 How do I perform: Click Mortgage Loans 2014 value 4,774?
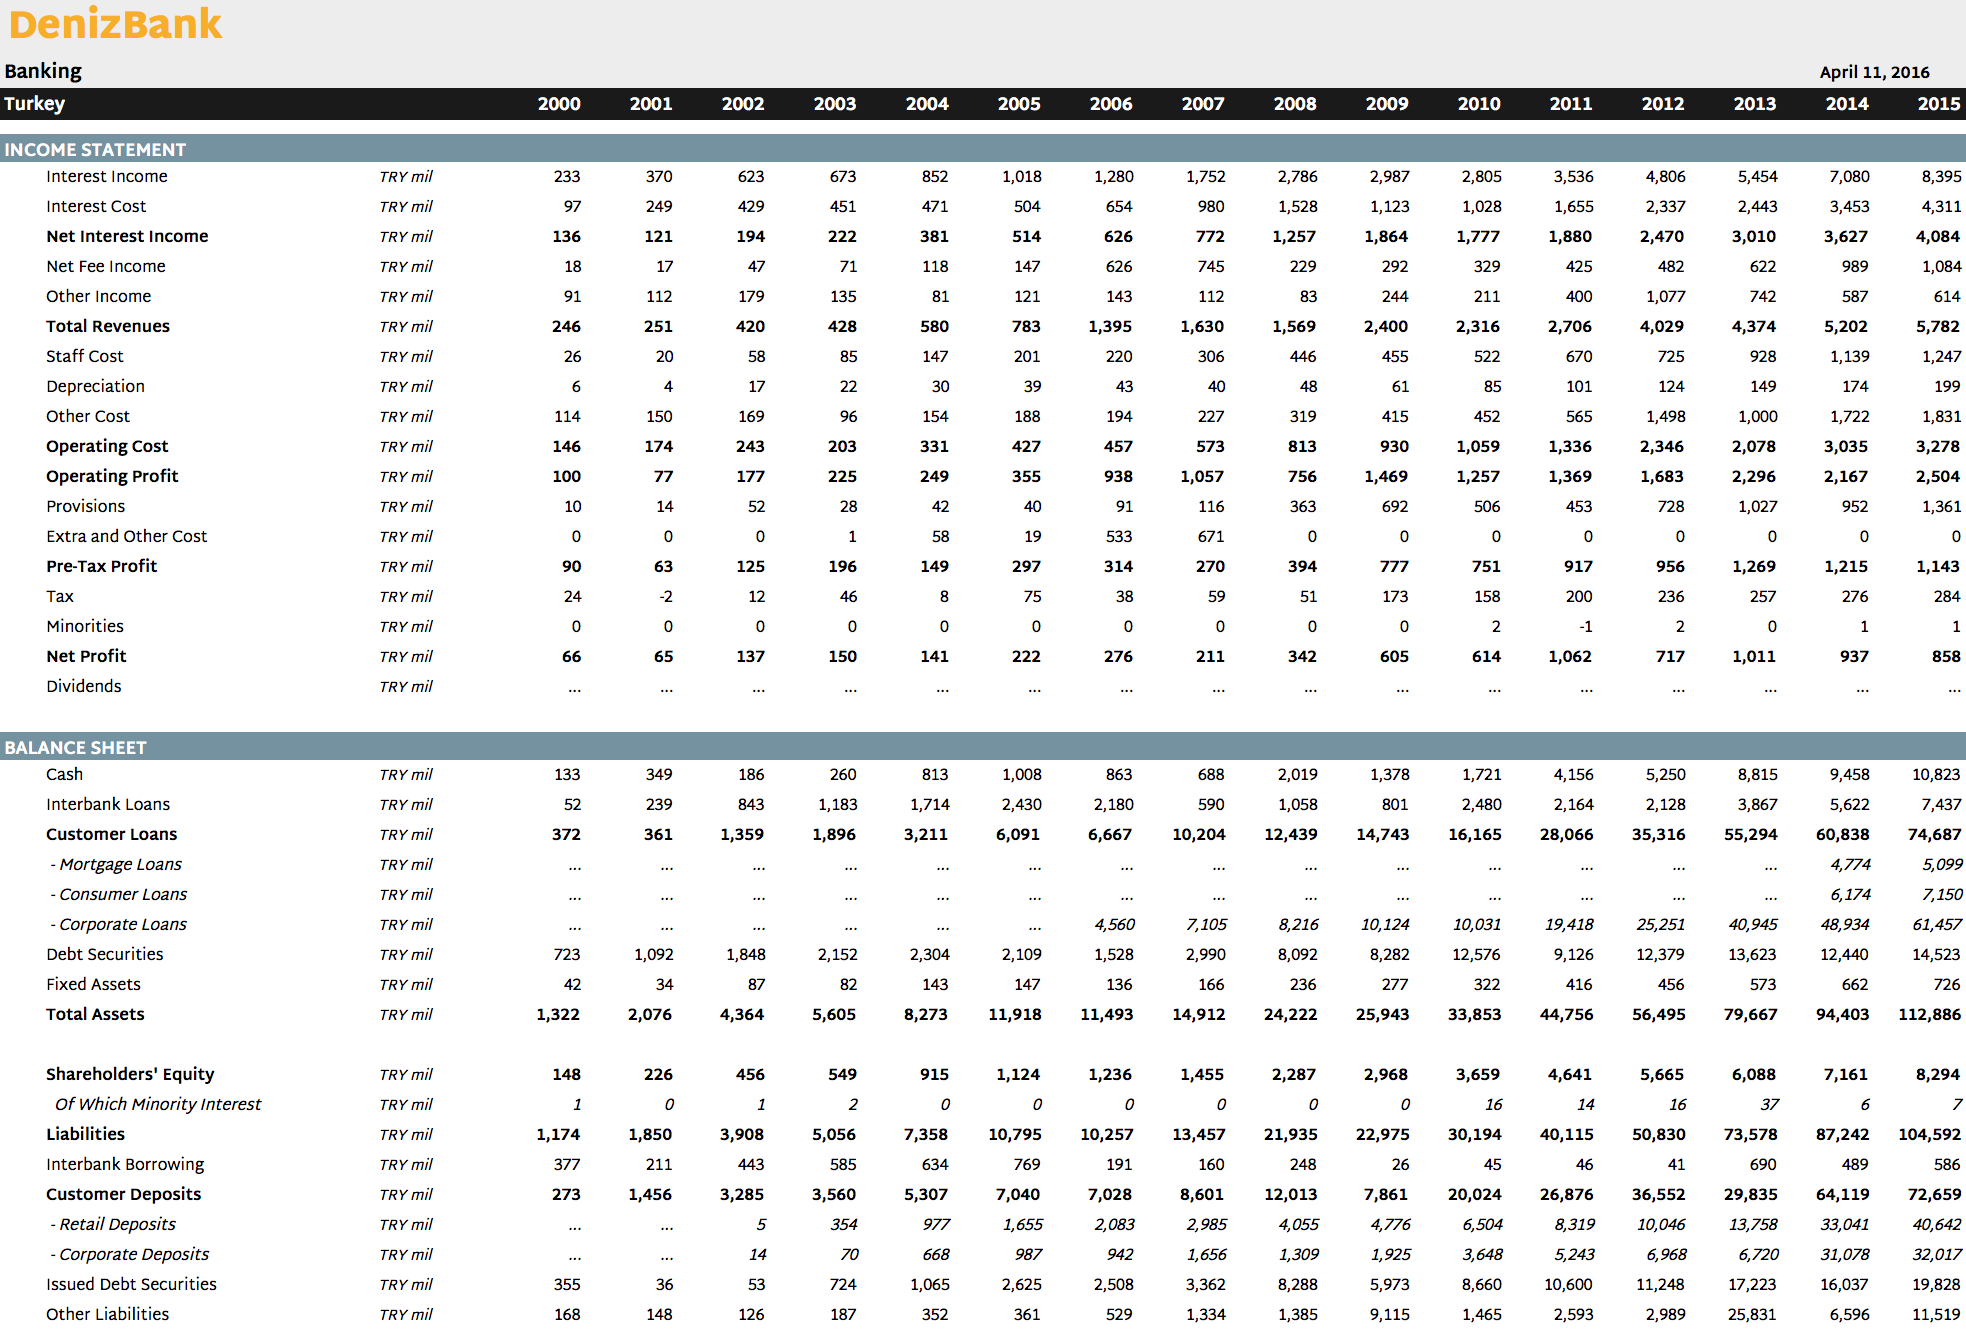tap(1851, 864)
